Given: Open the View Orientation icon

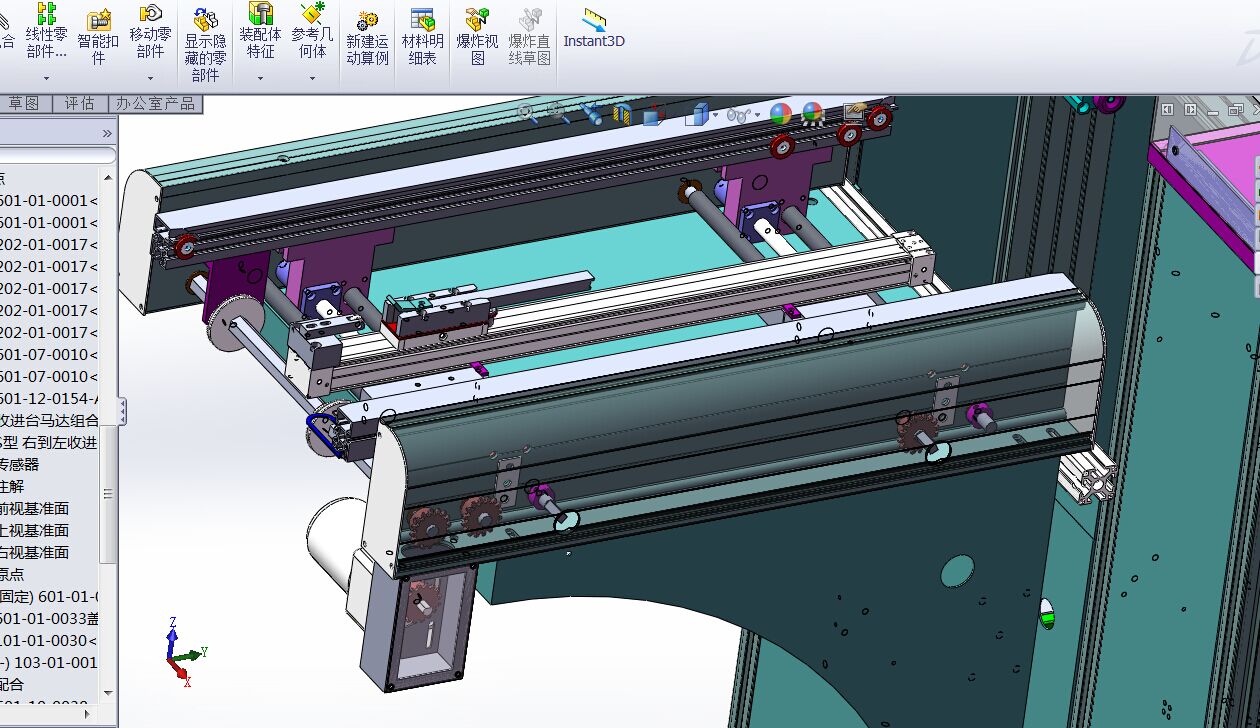Looking at the screenshot, I should 653,115.
